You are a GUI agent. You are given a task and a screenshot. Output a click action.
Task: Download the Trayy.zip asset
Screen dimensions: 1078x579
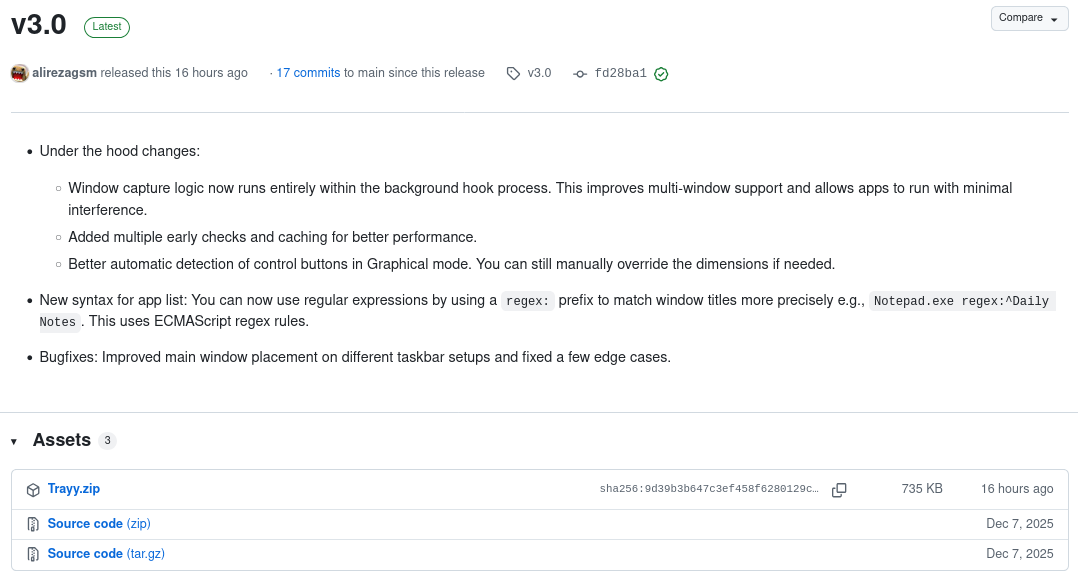pyautogui.click(x=74, y=489)
